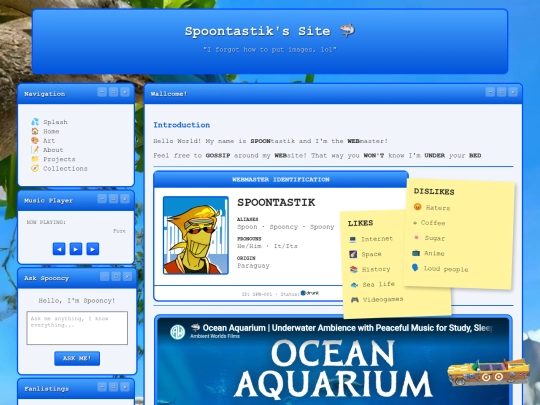Click the WEBMASTER IDENTIFICATION card header
540x405 pixels.
point(281,179)
